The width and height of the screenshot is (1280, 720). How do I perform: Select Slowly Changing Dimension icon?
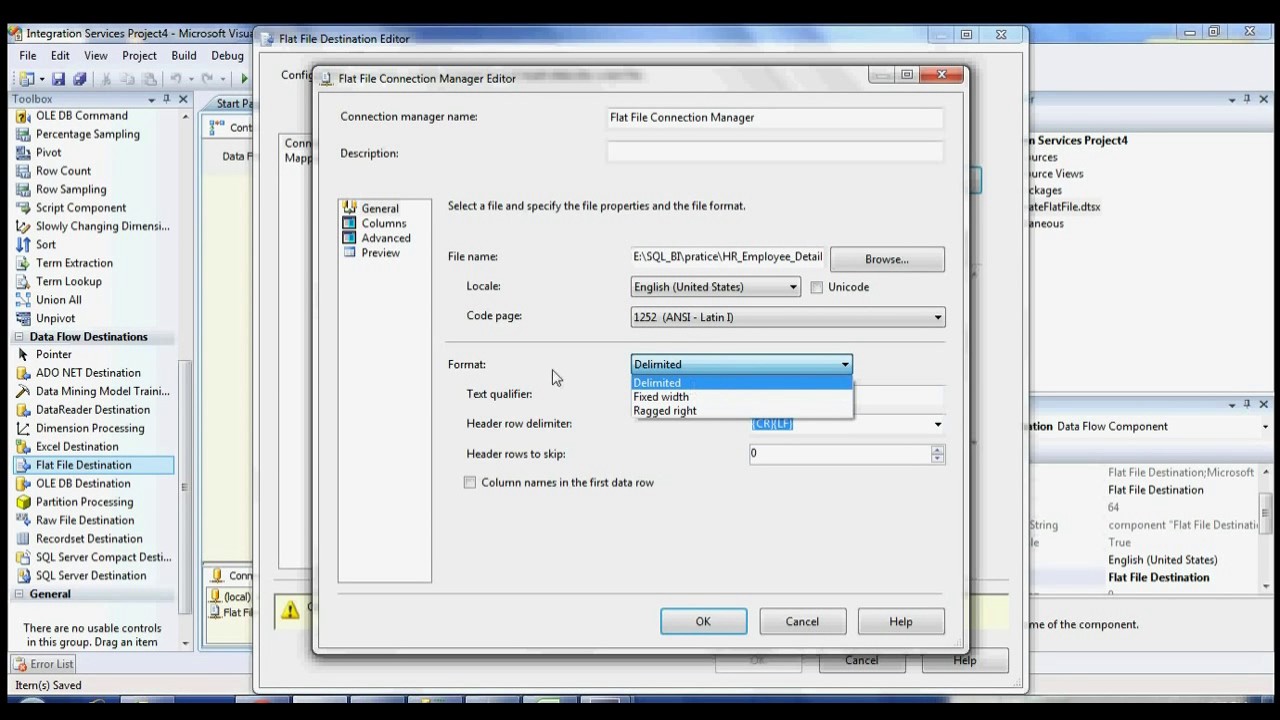24,226
